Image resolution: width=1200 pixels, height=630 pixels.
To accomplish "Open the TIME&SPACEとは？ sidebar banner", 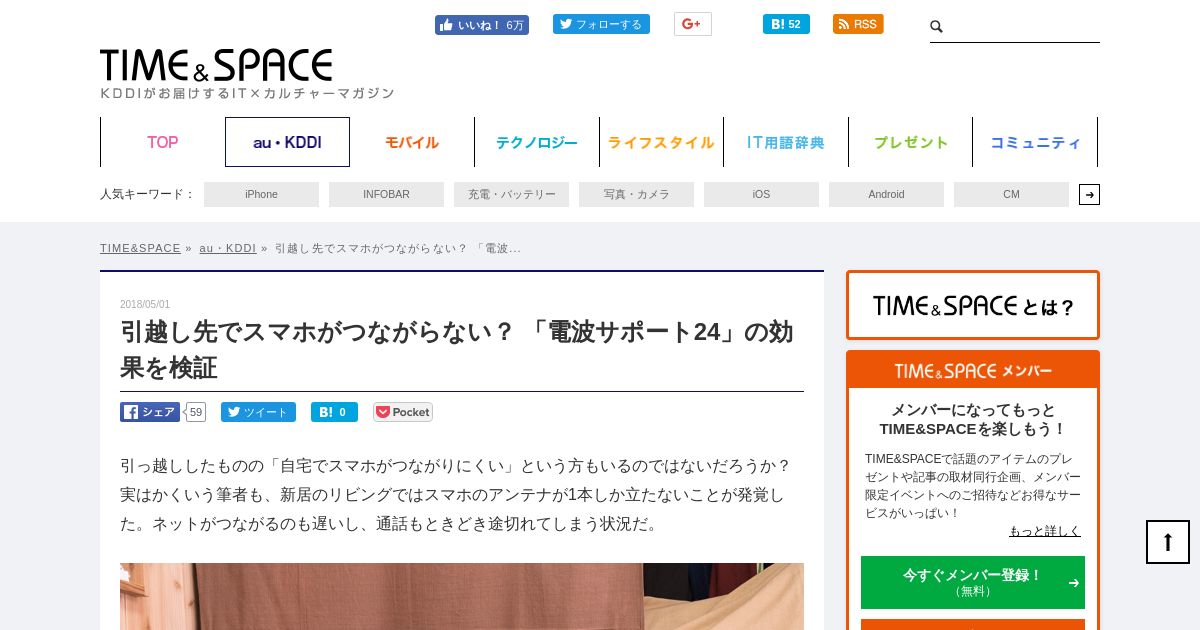I will [x=973, y=305].
